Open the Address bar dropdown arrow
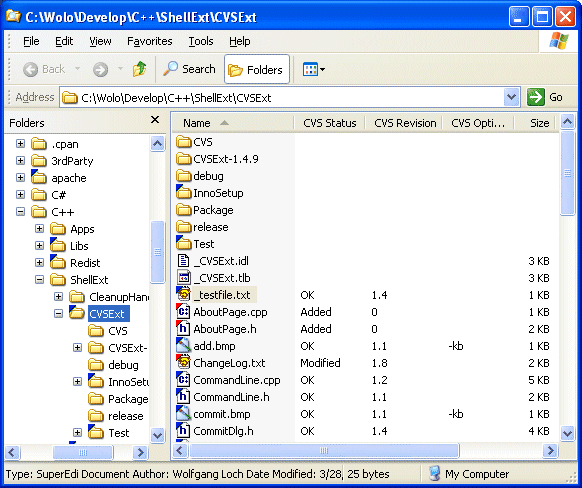 pyautogui.click(x=511, y=97)
